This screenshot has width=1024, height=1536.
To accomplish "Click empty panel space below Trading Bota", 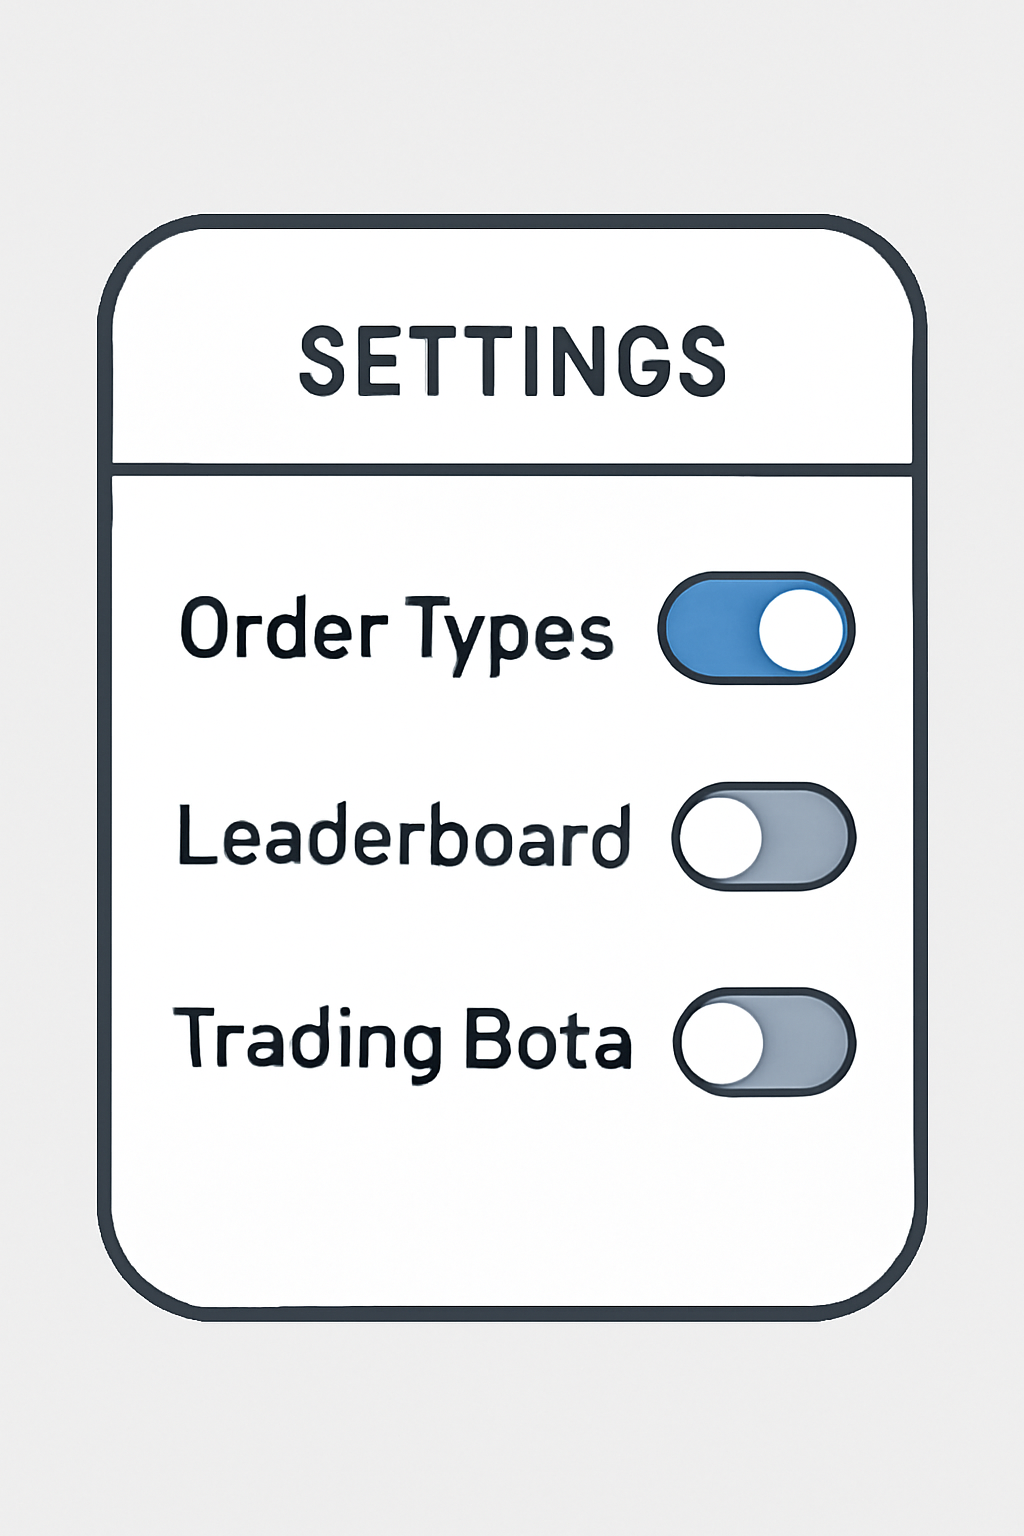I will click(x=512, y=1200).
